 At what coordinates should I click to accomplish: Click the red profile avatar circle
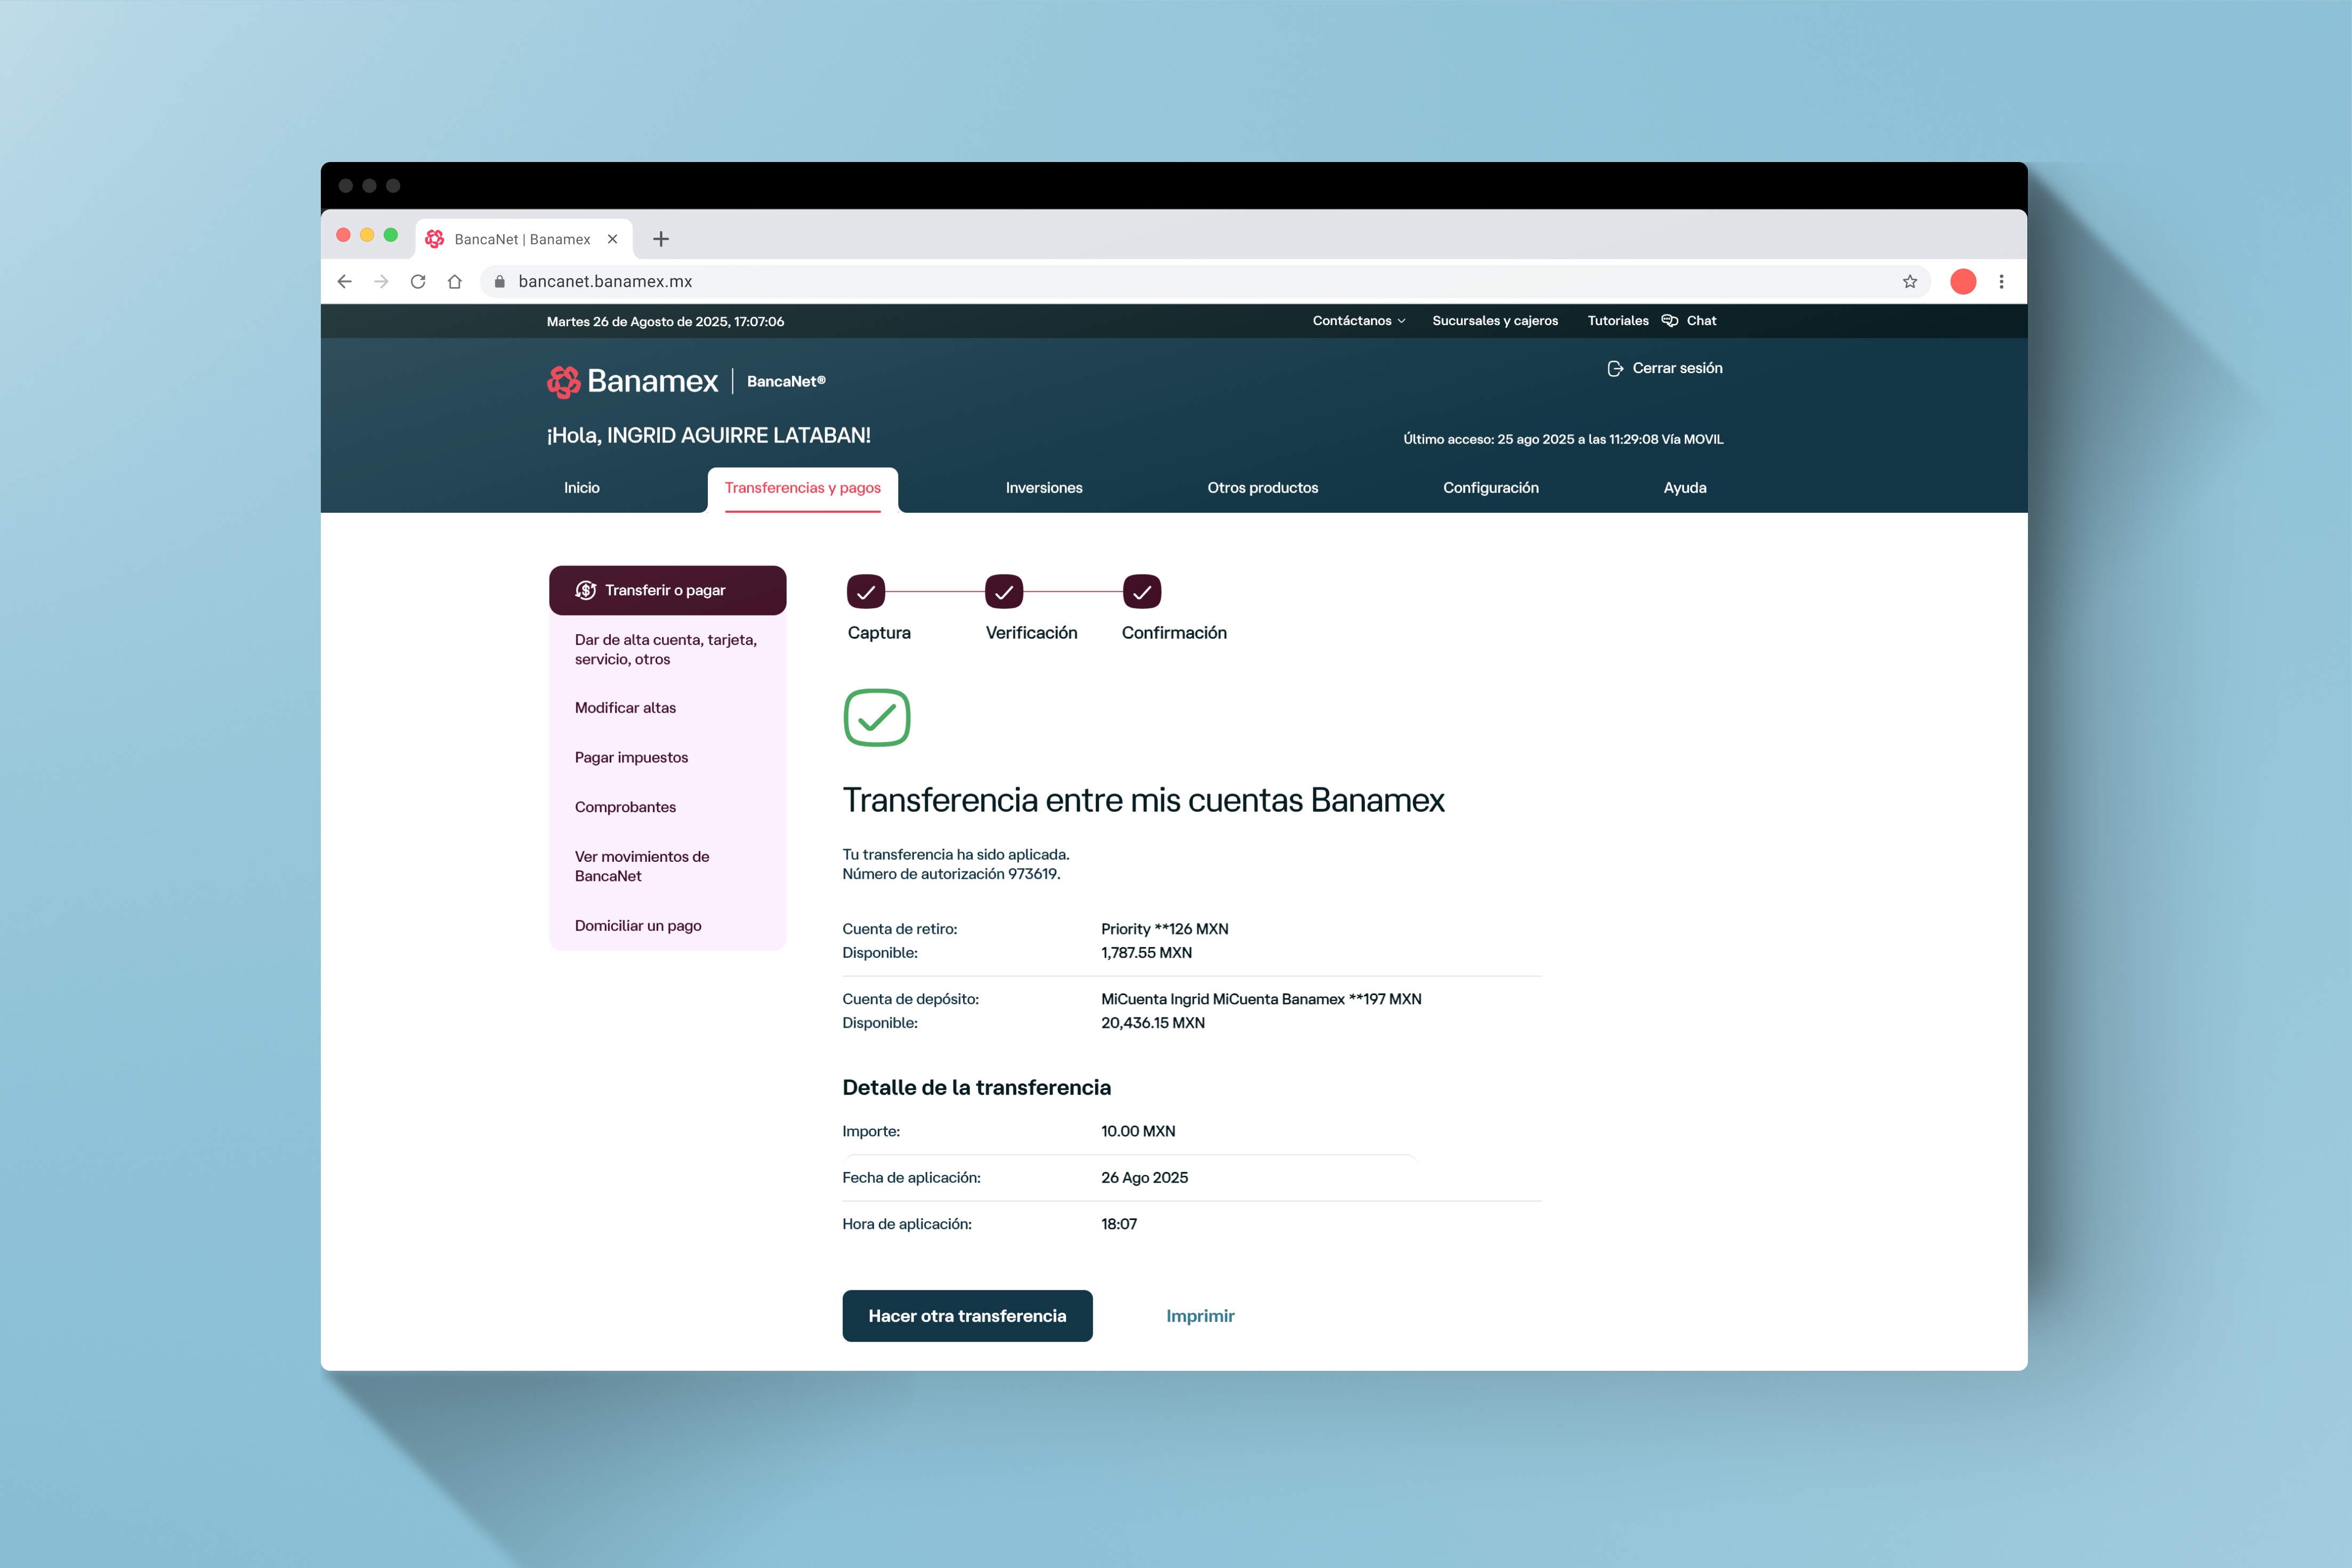pos(1962,282)
